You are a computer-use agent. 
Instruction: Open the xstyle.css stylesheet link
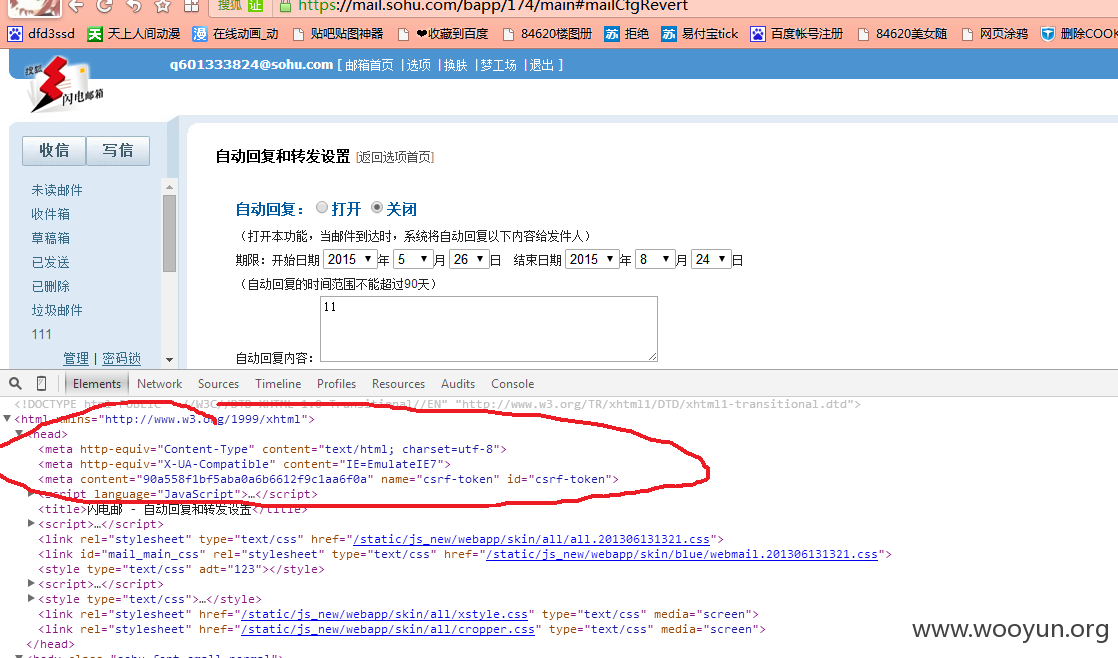(x=384, y=614)
